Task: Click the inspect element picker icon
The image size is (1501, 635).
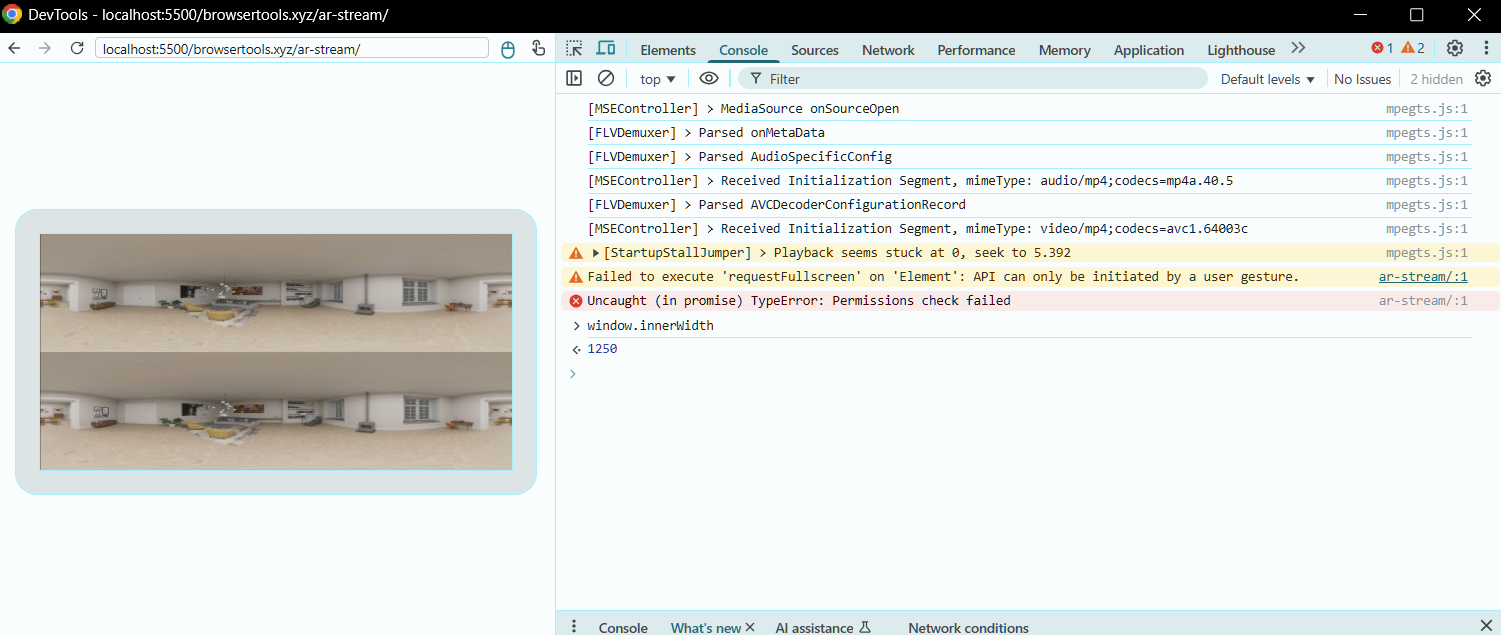Action: coord(573,49)
